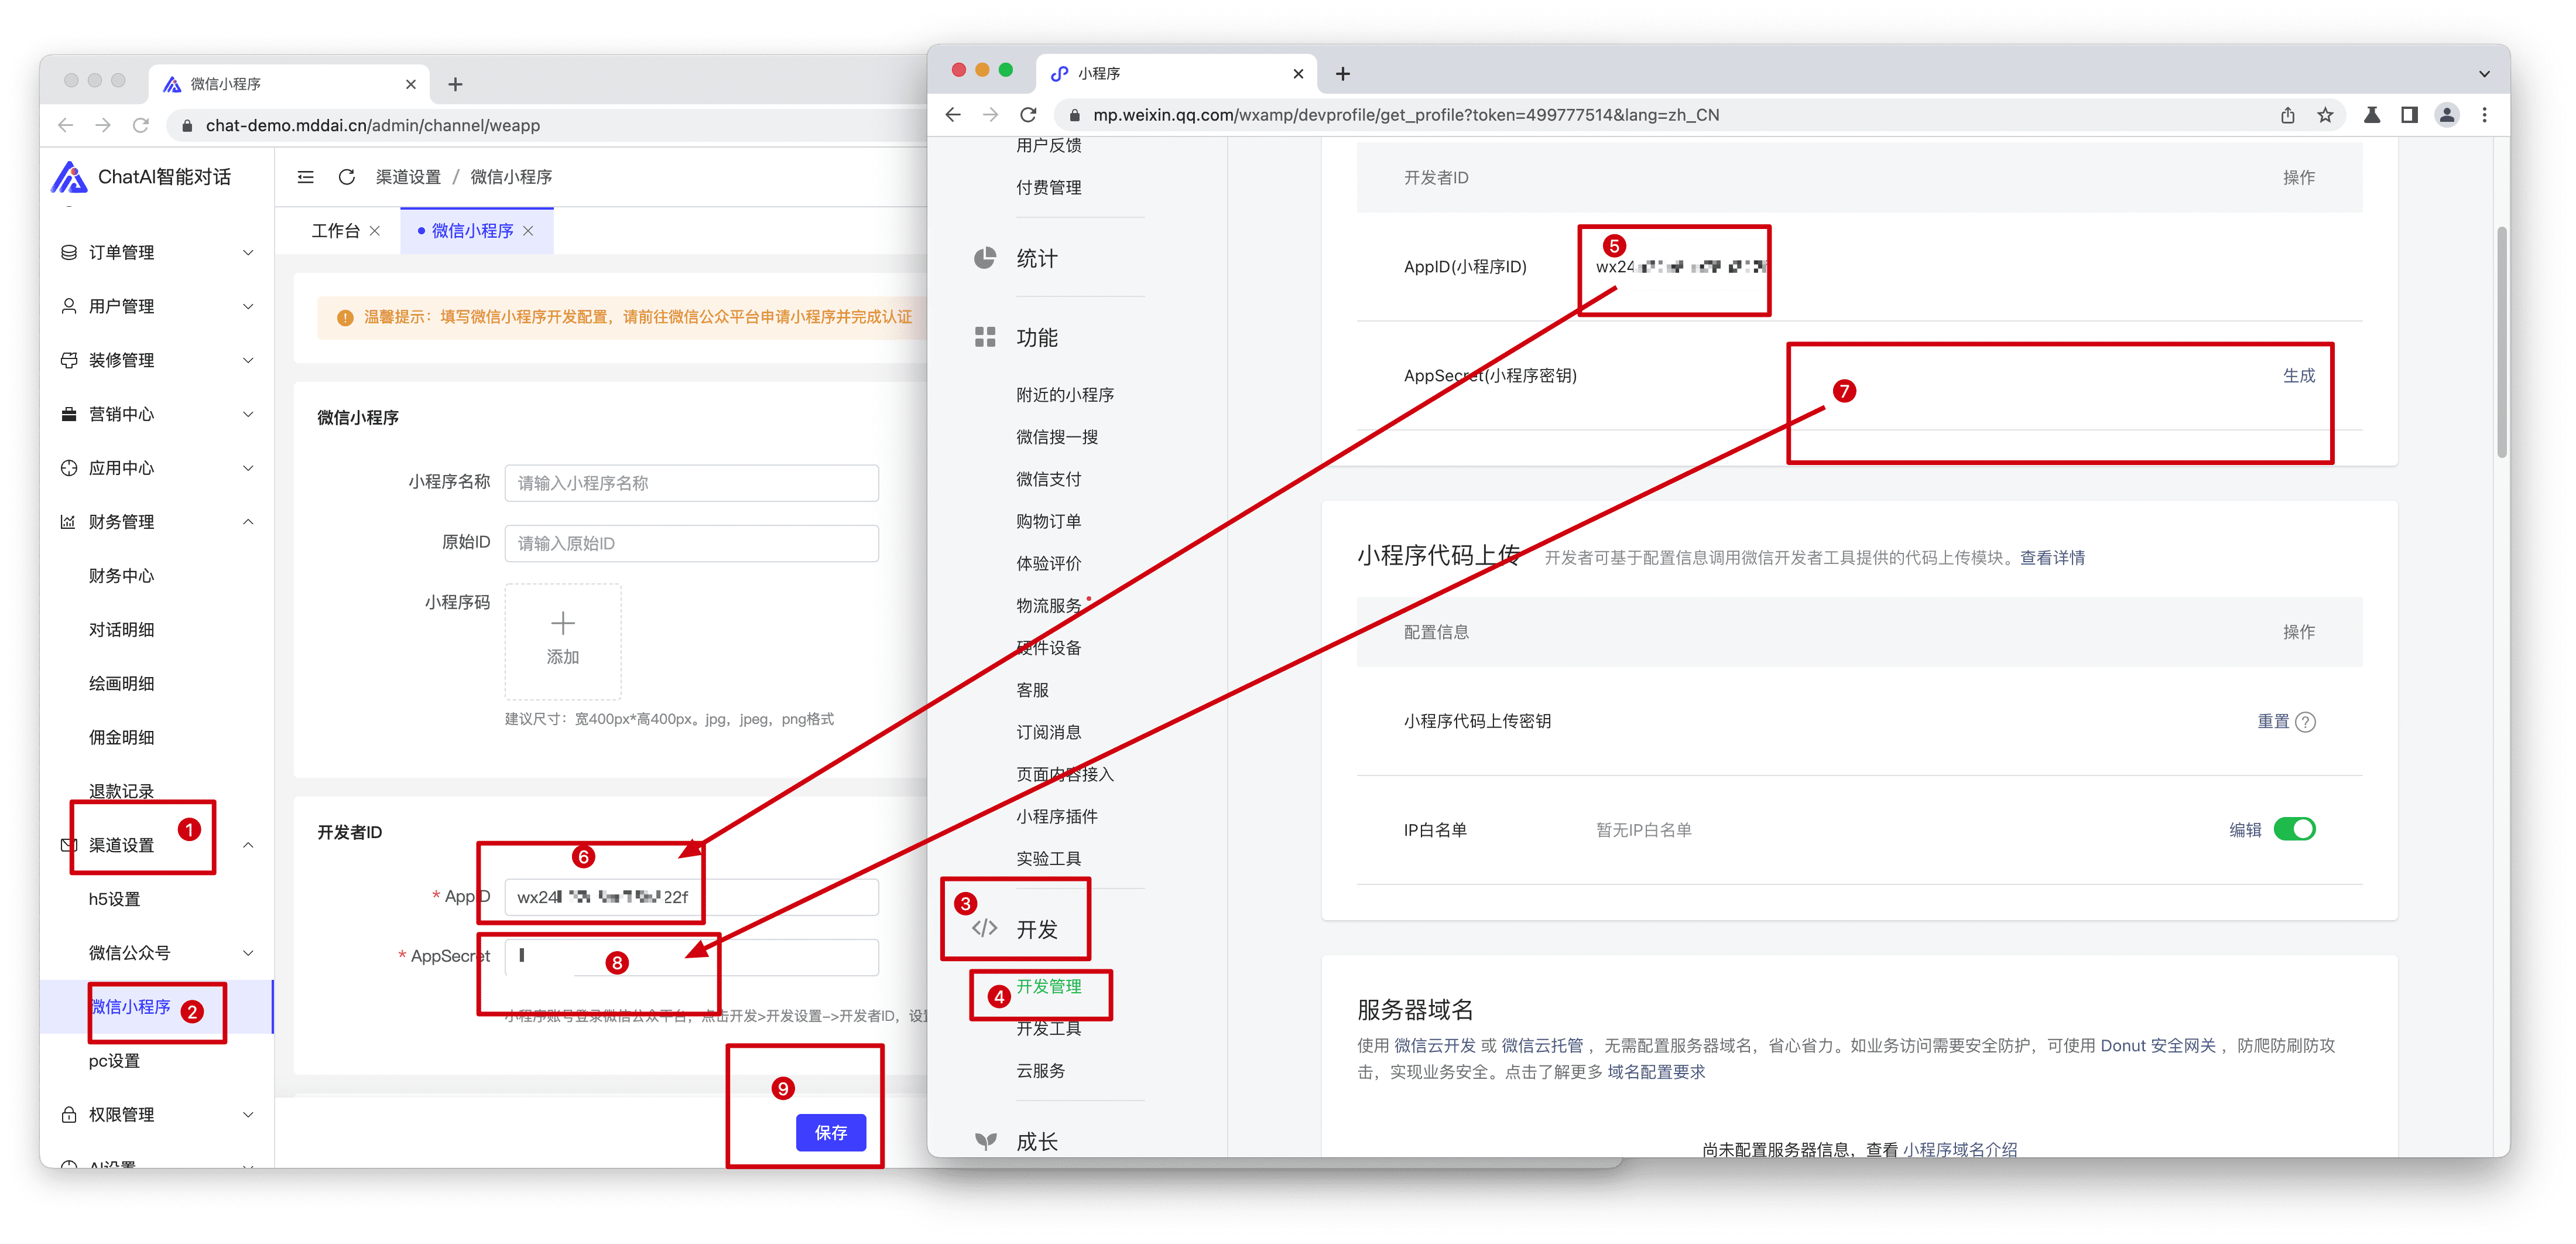
Task: Open pc设置 in the sidebar
Action: [x=115, y=1061]
